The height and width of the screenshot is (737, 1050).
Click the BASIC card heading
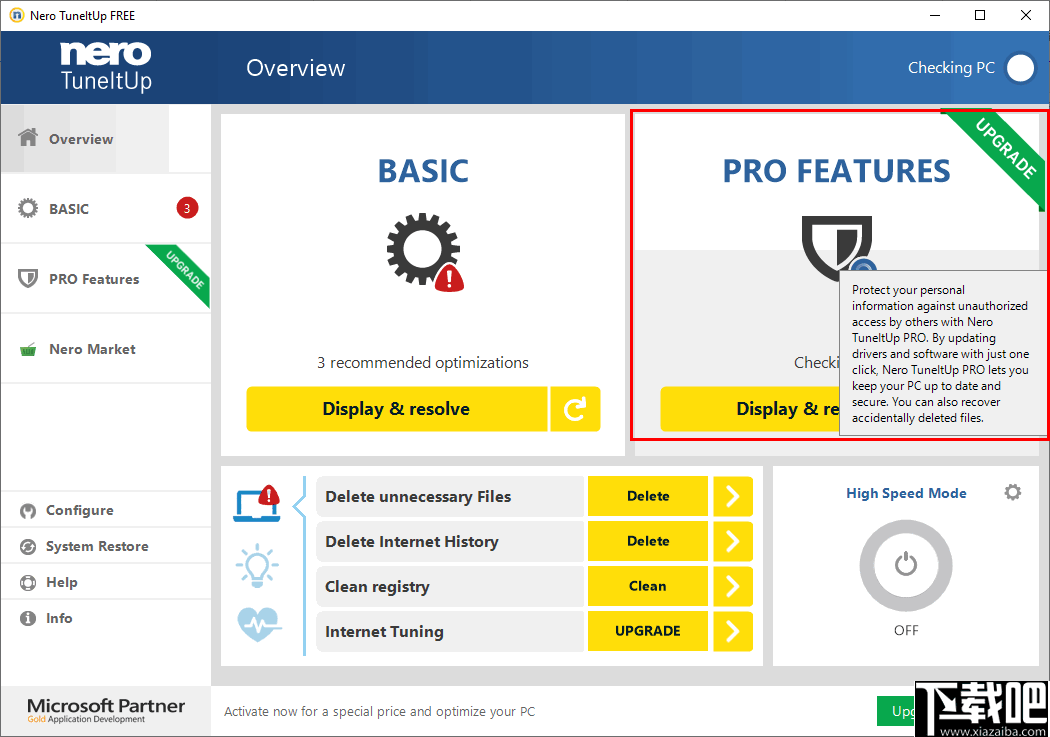423,171
